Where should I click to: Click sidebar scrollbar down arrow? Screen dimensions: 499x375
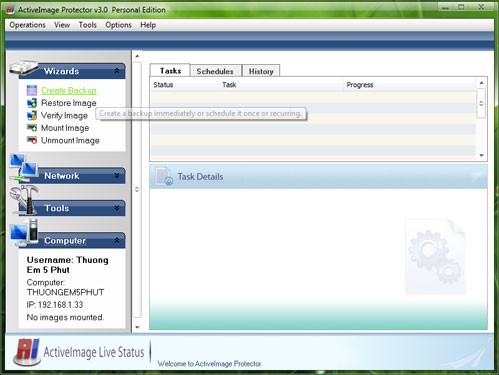(137, 327)
